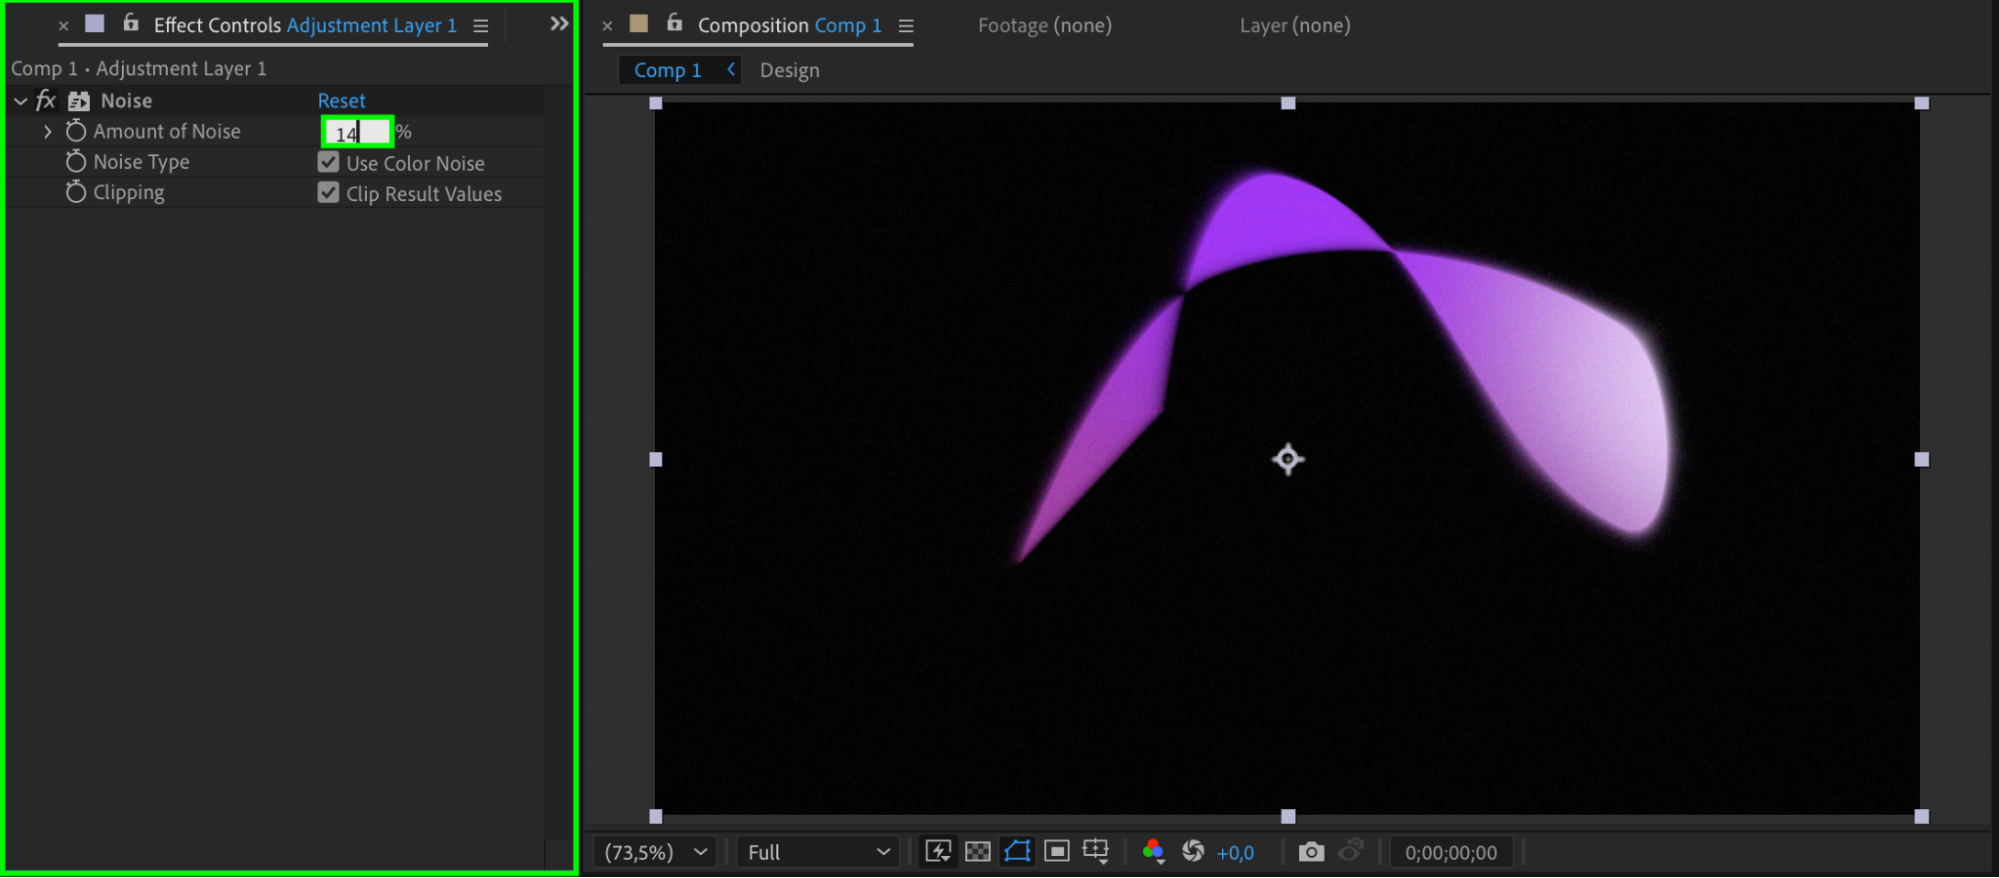
Task: Click the Design breadcrumb in composition
Action: (789, 70)
